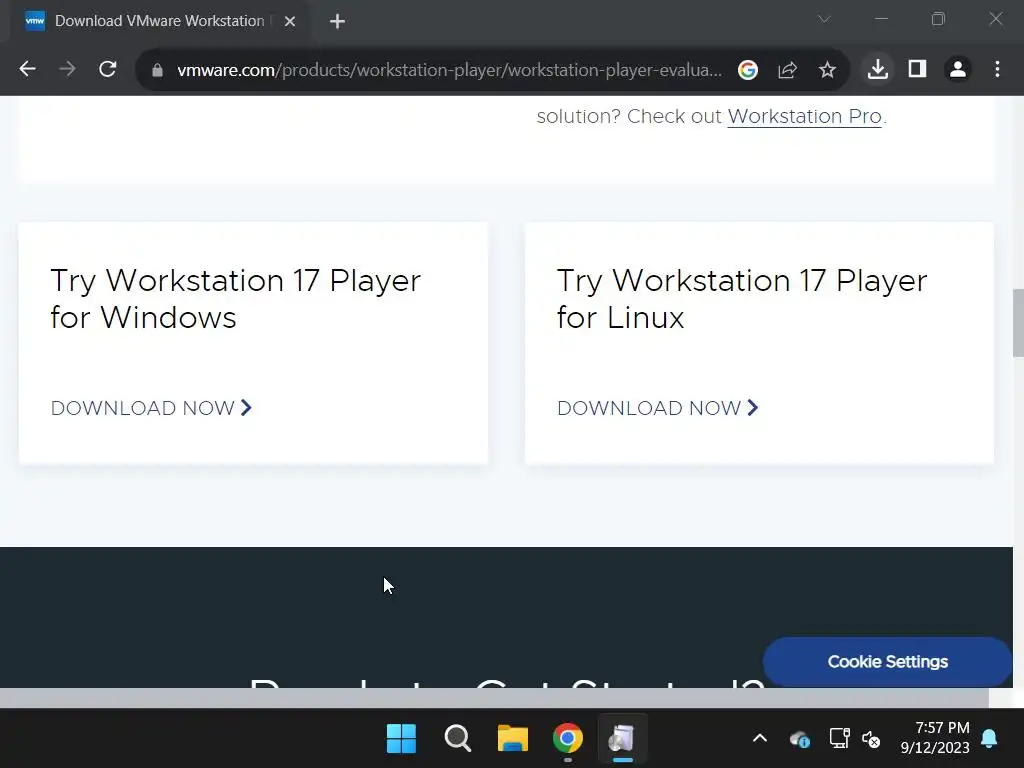The width and height of the screenshot is (1024, 768).
Task: Click the page vertical scrollbar thumb
Action: [x=1018, y=323]
